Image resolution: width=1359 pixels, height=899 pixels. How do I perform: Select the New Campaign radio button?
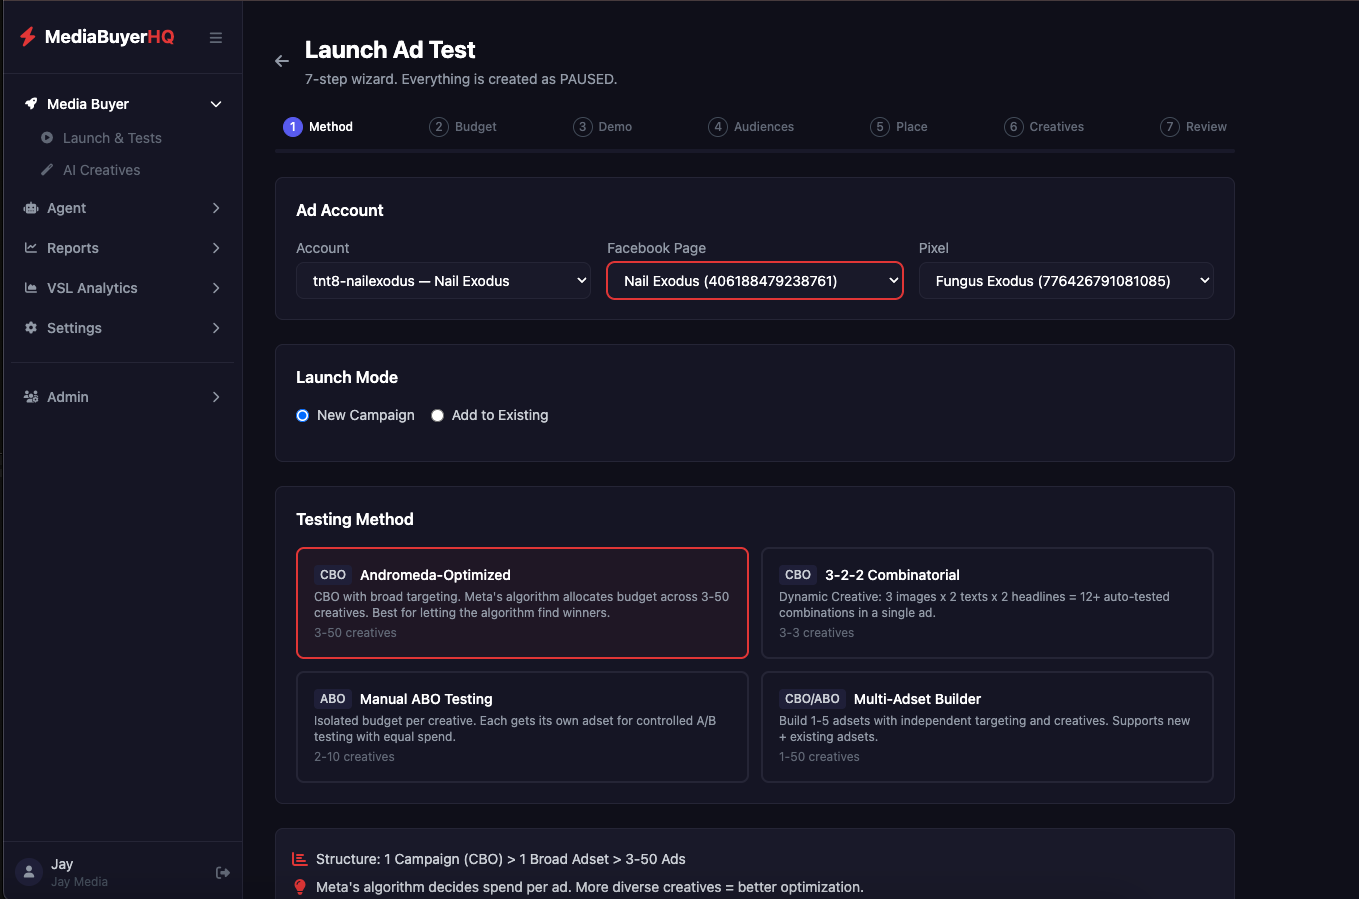[302, 415]
